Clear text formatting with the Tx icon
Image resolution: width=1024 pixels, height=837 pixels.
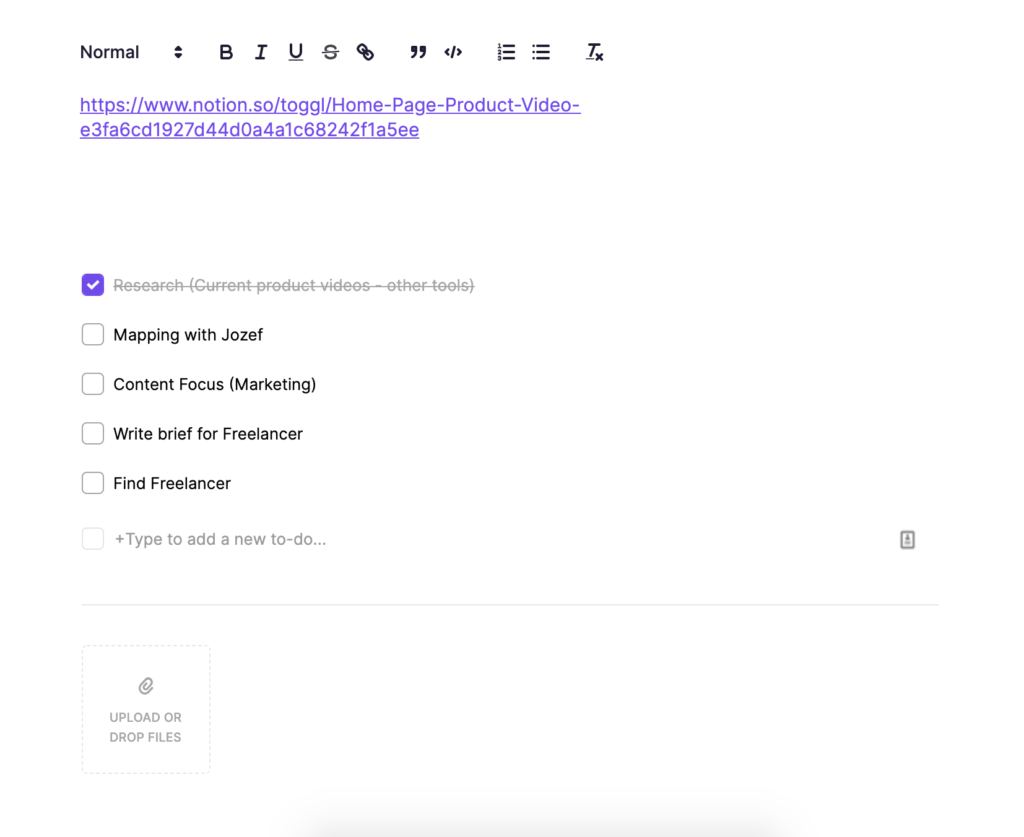point(594,52)
